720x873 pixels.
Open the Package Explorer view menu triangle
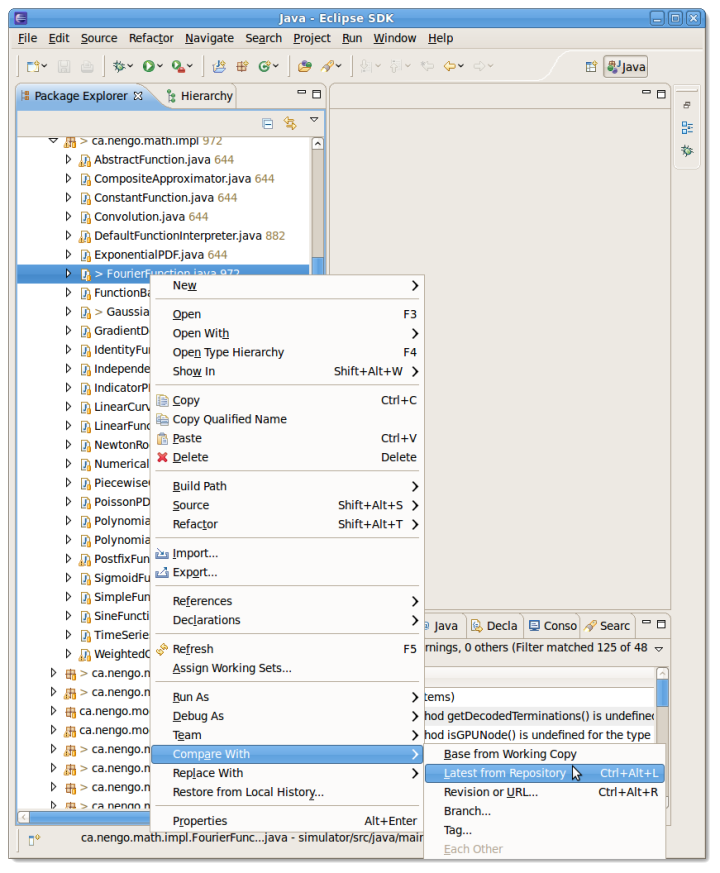click(314, 120)
